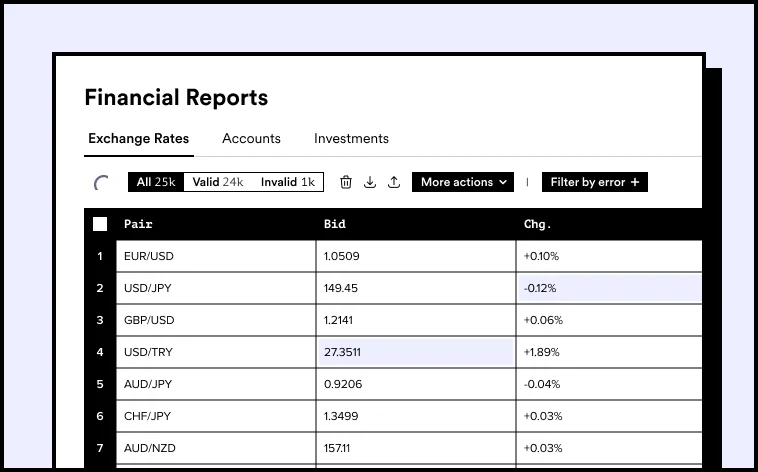Open the More actions dropdown

pos(462,182)
